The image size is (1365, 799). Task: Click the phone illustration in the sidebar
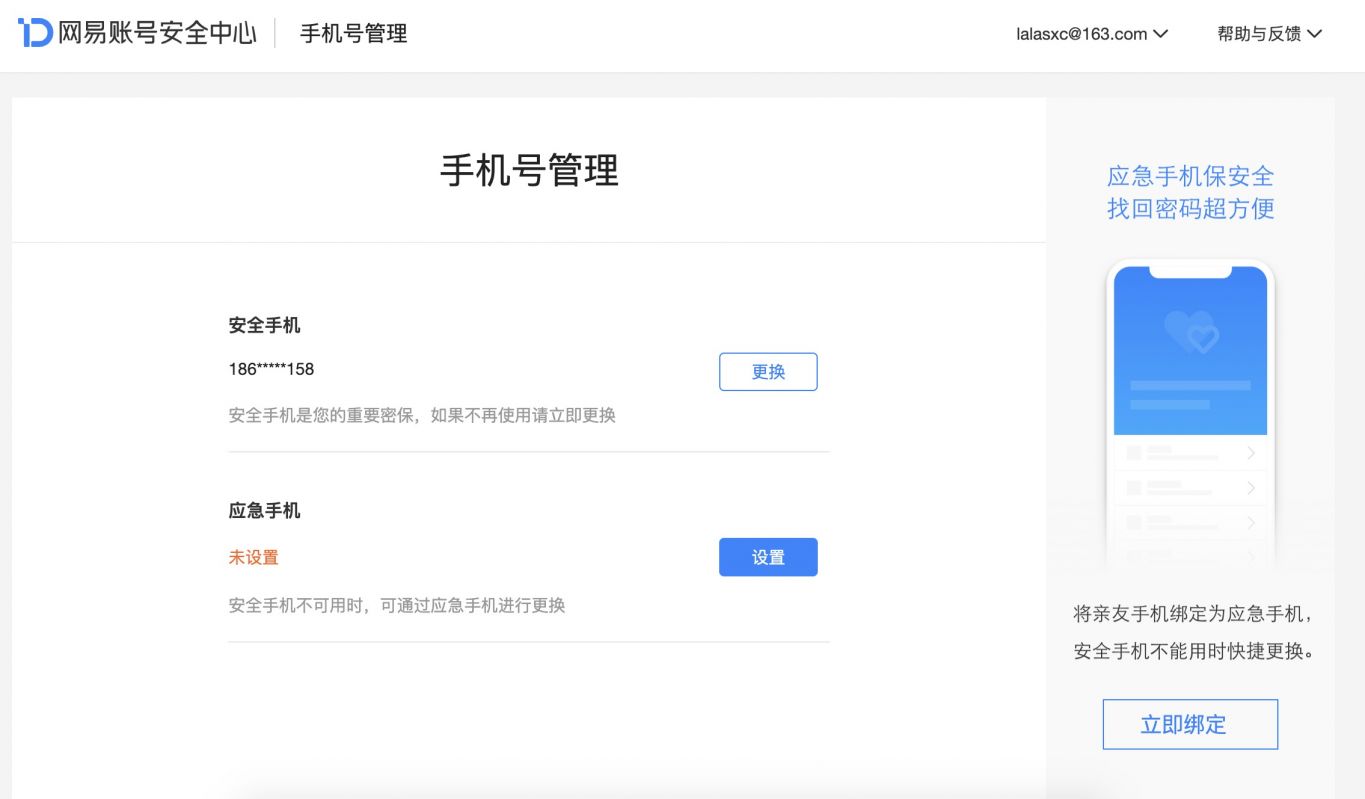(1190, 415)
